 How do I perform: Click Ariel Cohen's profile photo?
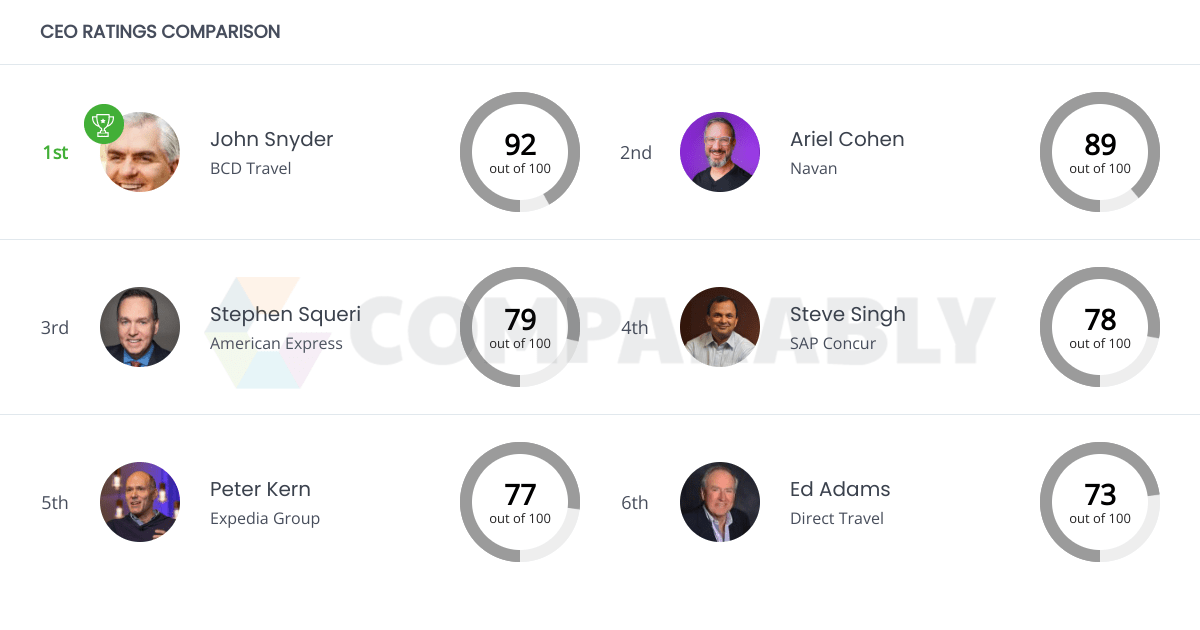pyautogui.click(x=720, y=152)
